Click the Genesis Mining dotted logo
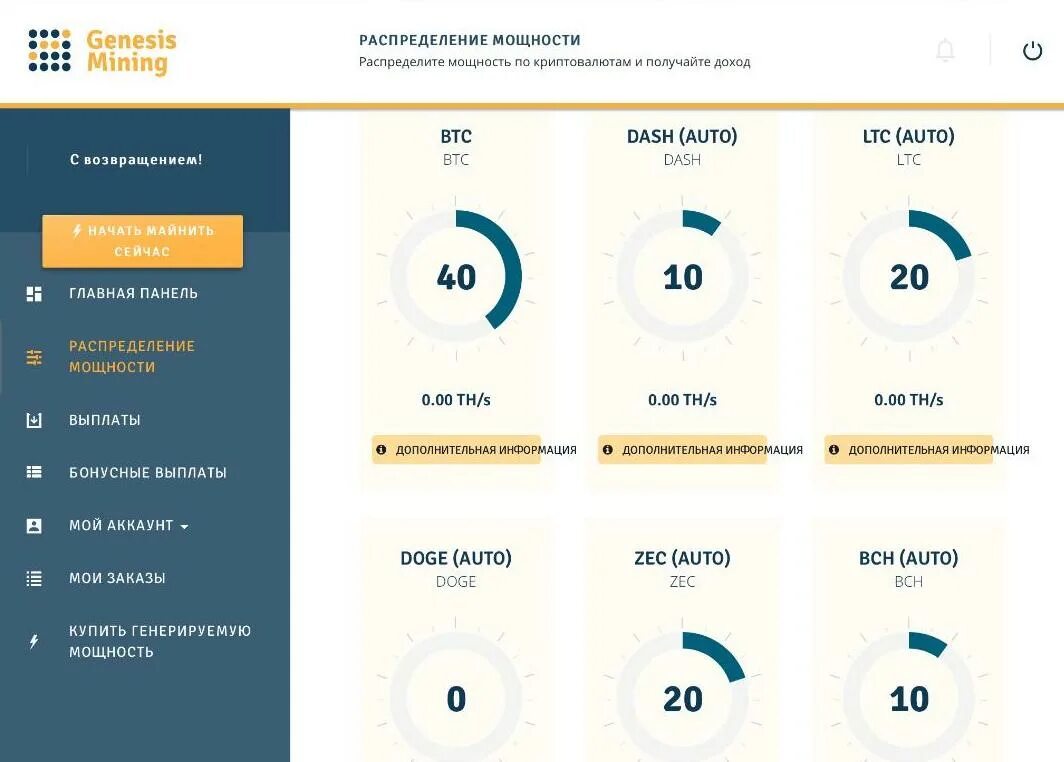Image resolution: width=1064 pixels, height=762 pixels. 50,50
